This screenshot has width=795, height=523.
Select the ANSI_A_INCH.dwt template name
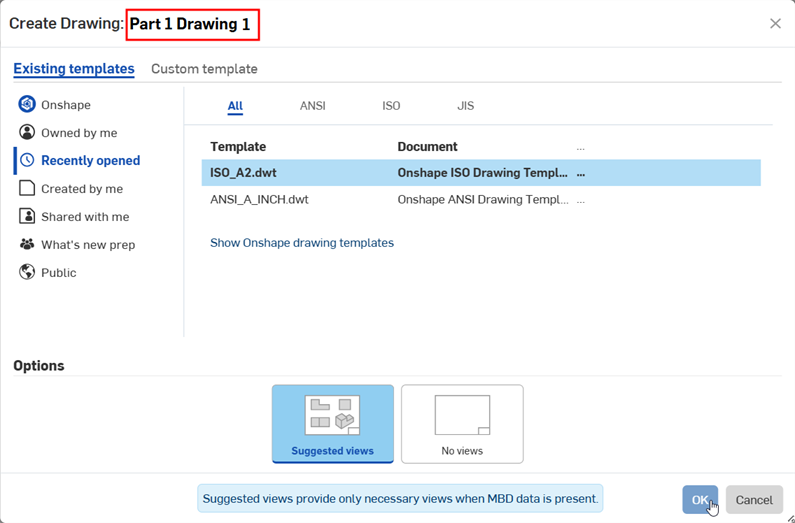click(x=259, y=200)
